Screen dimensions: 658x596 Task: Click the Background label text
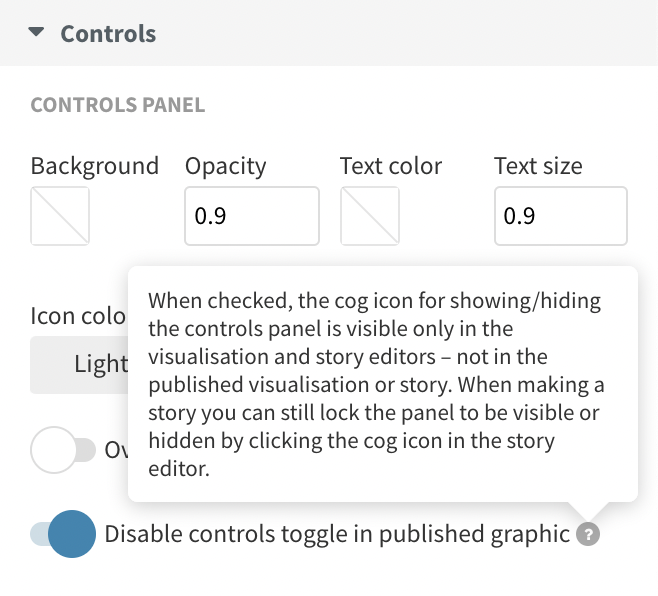click(x=95, y=166)
